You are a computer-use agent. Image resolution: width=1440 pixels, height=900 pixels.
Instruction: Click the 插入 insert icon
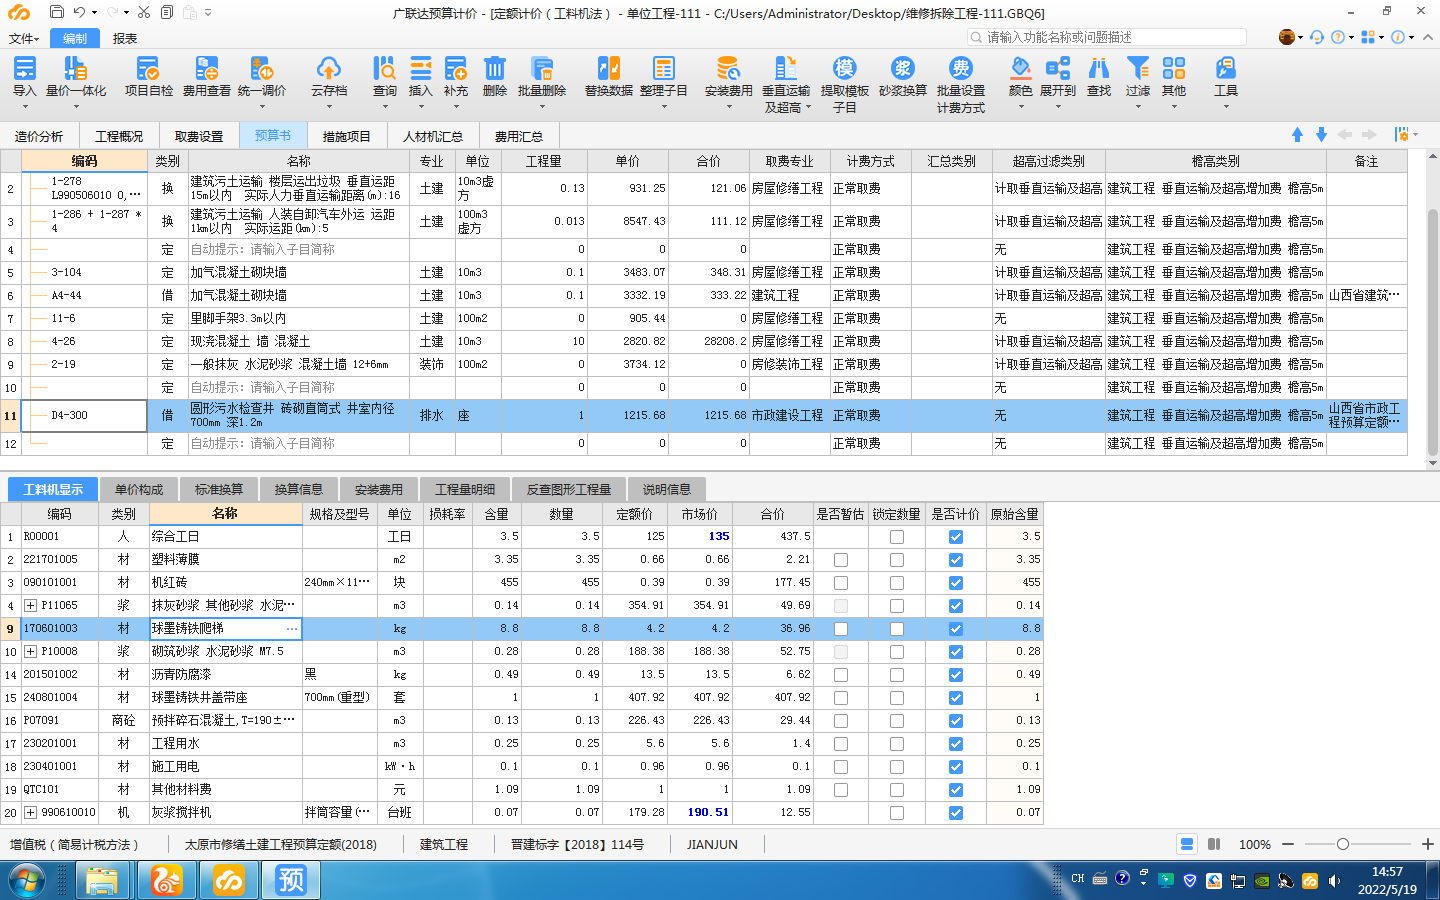(421, 68)
